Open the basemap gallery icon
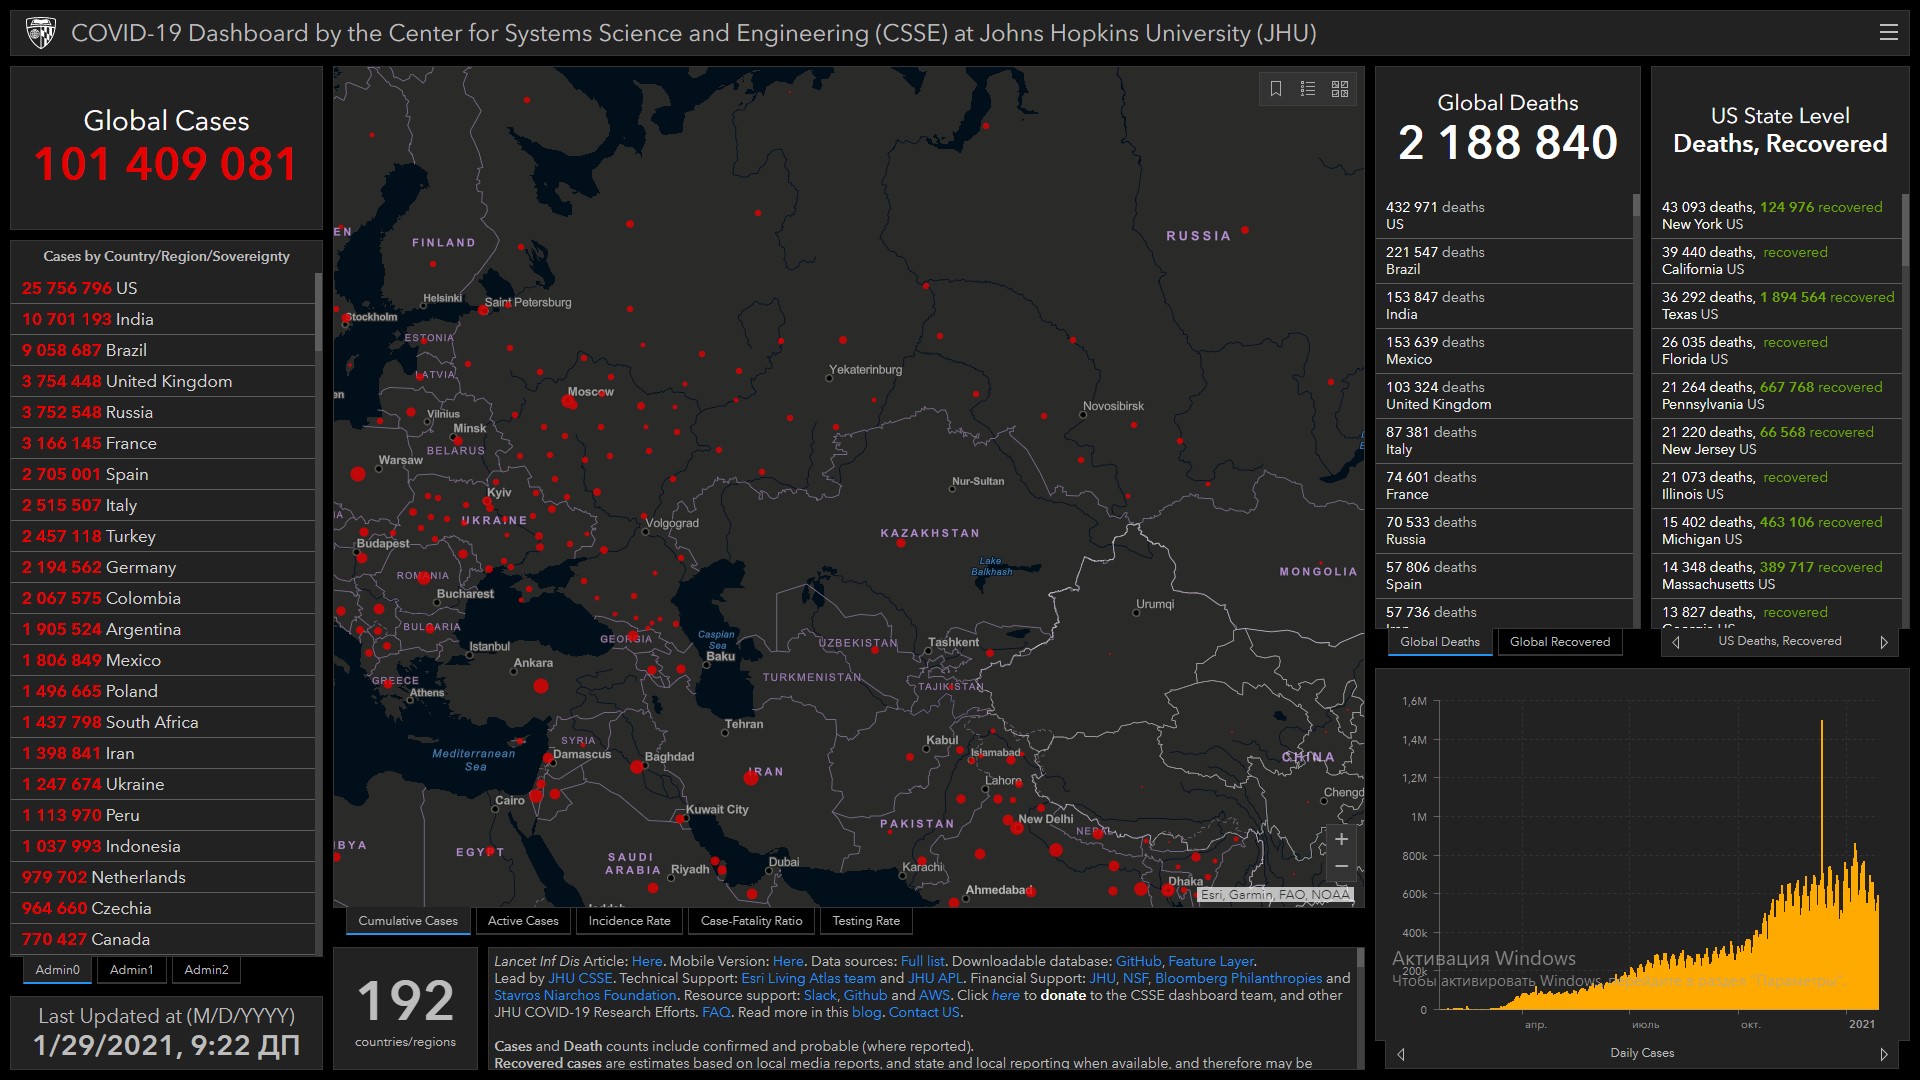The height and width of the screenshot is (1080, 1920). 1340,89
